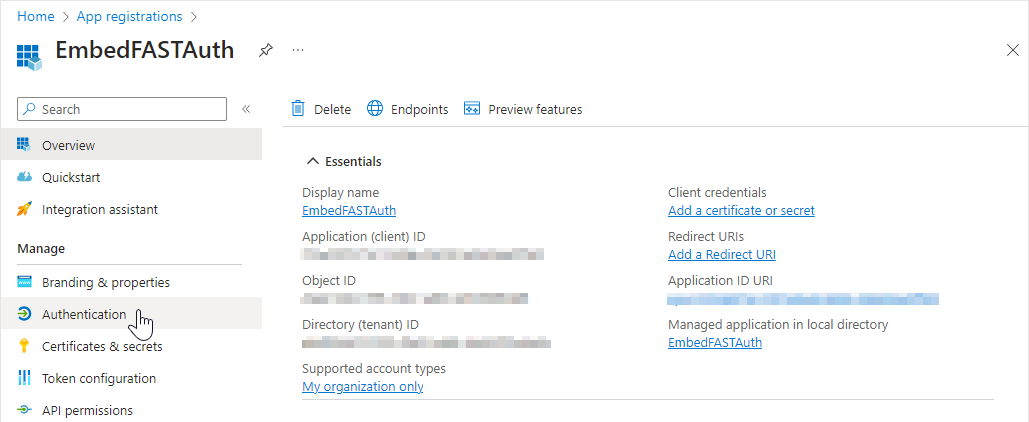1029x422 pixels.
Task: Open My organization only link
Action: (x=362, y=387)
